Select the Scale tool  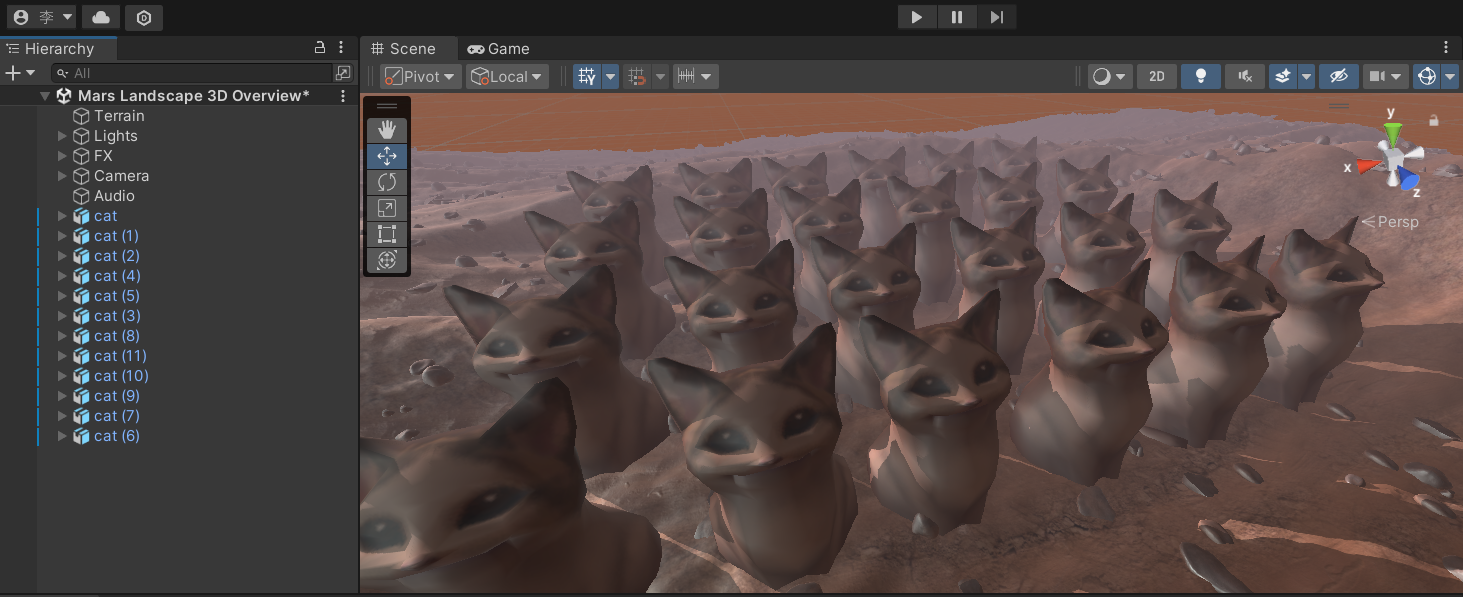(x=387, y=208)
